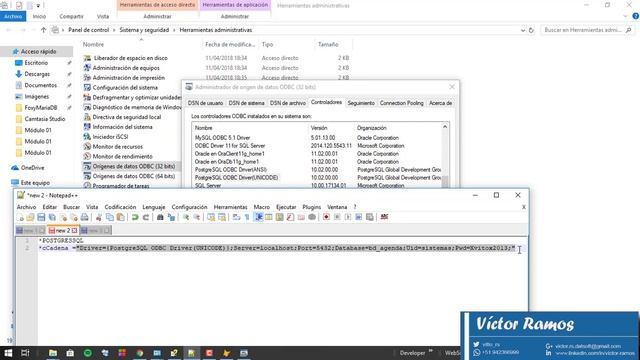This screenshot has height=360, width=640.
Task: Open Chrome from the taskbar
Action: pyautogui.click(x=140, y=353)
